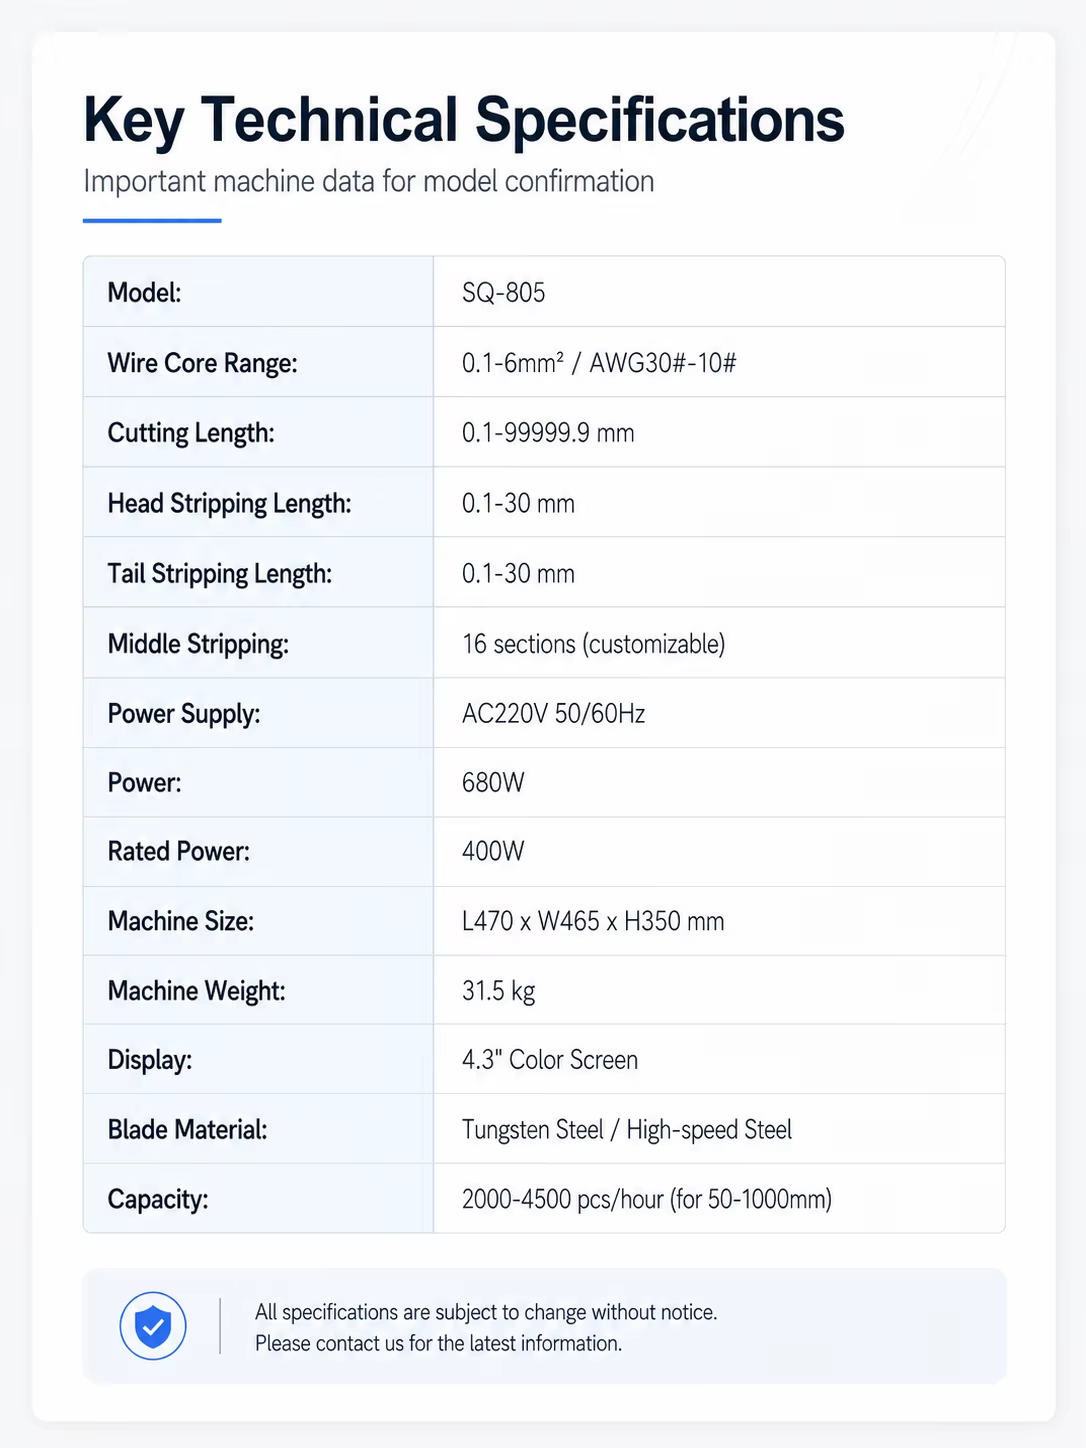Screen dimensions: 1086x1448
Task: Select the Important machine data subtitle
Action: tap(369, 181)
